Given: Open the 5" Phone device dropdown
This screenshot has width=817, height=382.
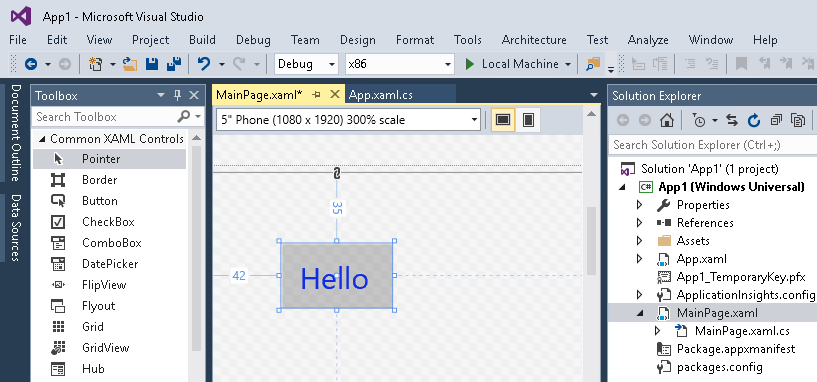Looking at the screenshot, I should tap(474, 120).
